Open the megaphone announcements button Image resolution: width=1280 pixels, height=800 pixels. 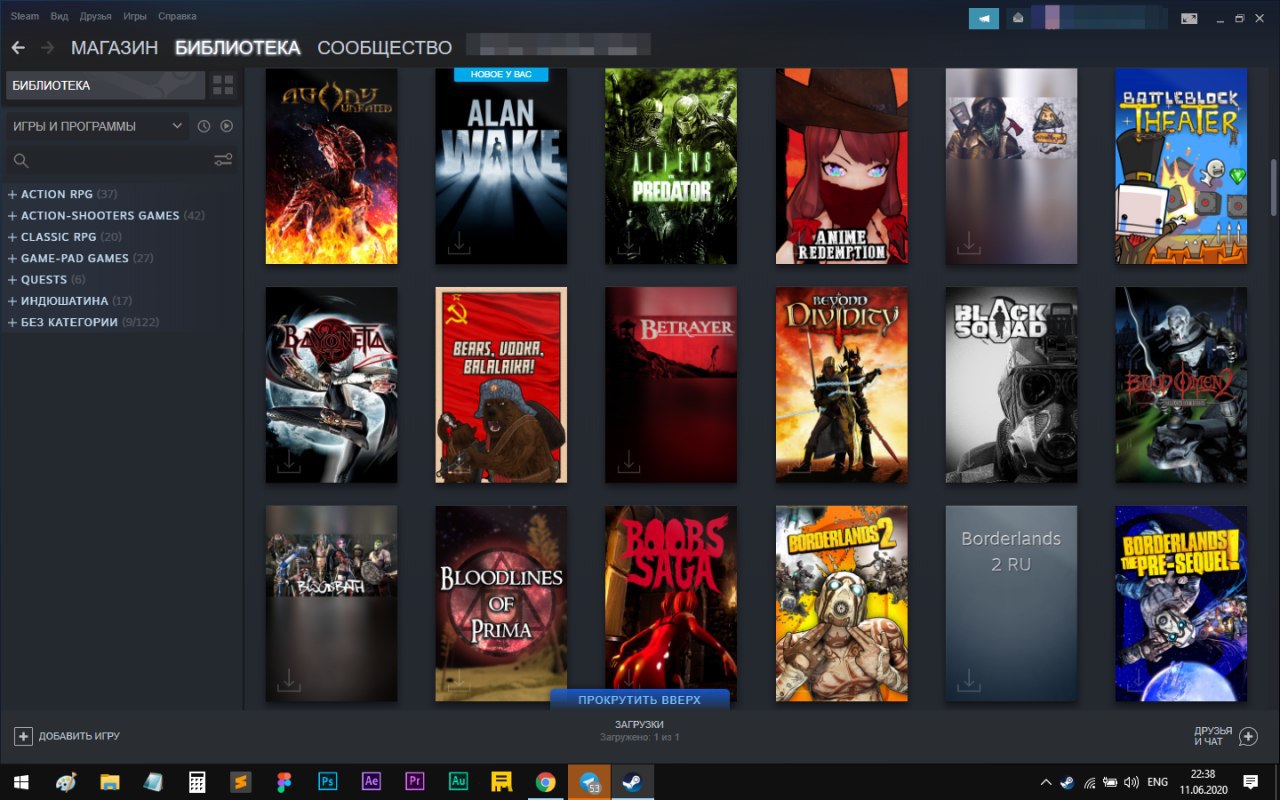pyautogui.click(x=984, y=18)
